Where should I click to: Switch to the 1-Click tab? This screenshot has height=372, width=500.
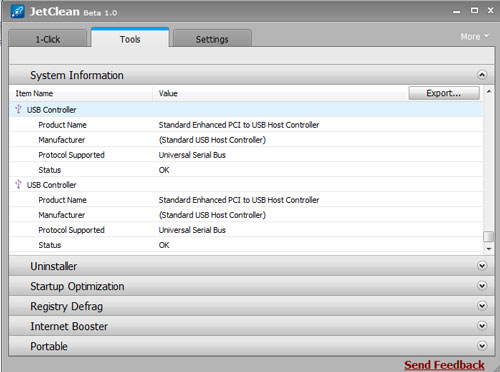pos(48,39)
